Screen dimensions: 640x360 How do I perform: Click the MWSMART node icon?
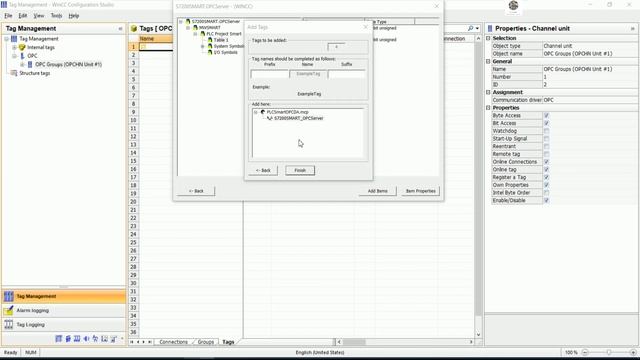(x=195, y=27)
